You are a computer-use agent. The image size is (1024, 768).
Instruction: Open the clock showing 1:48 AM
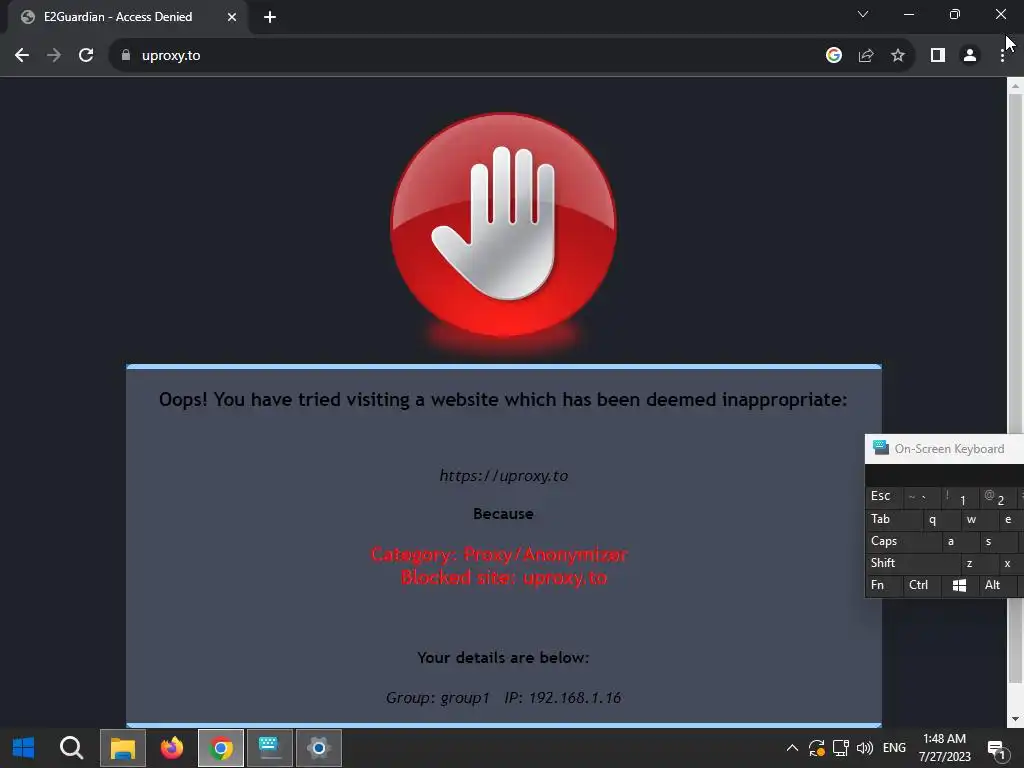point(944,748)
